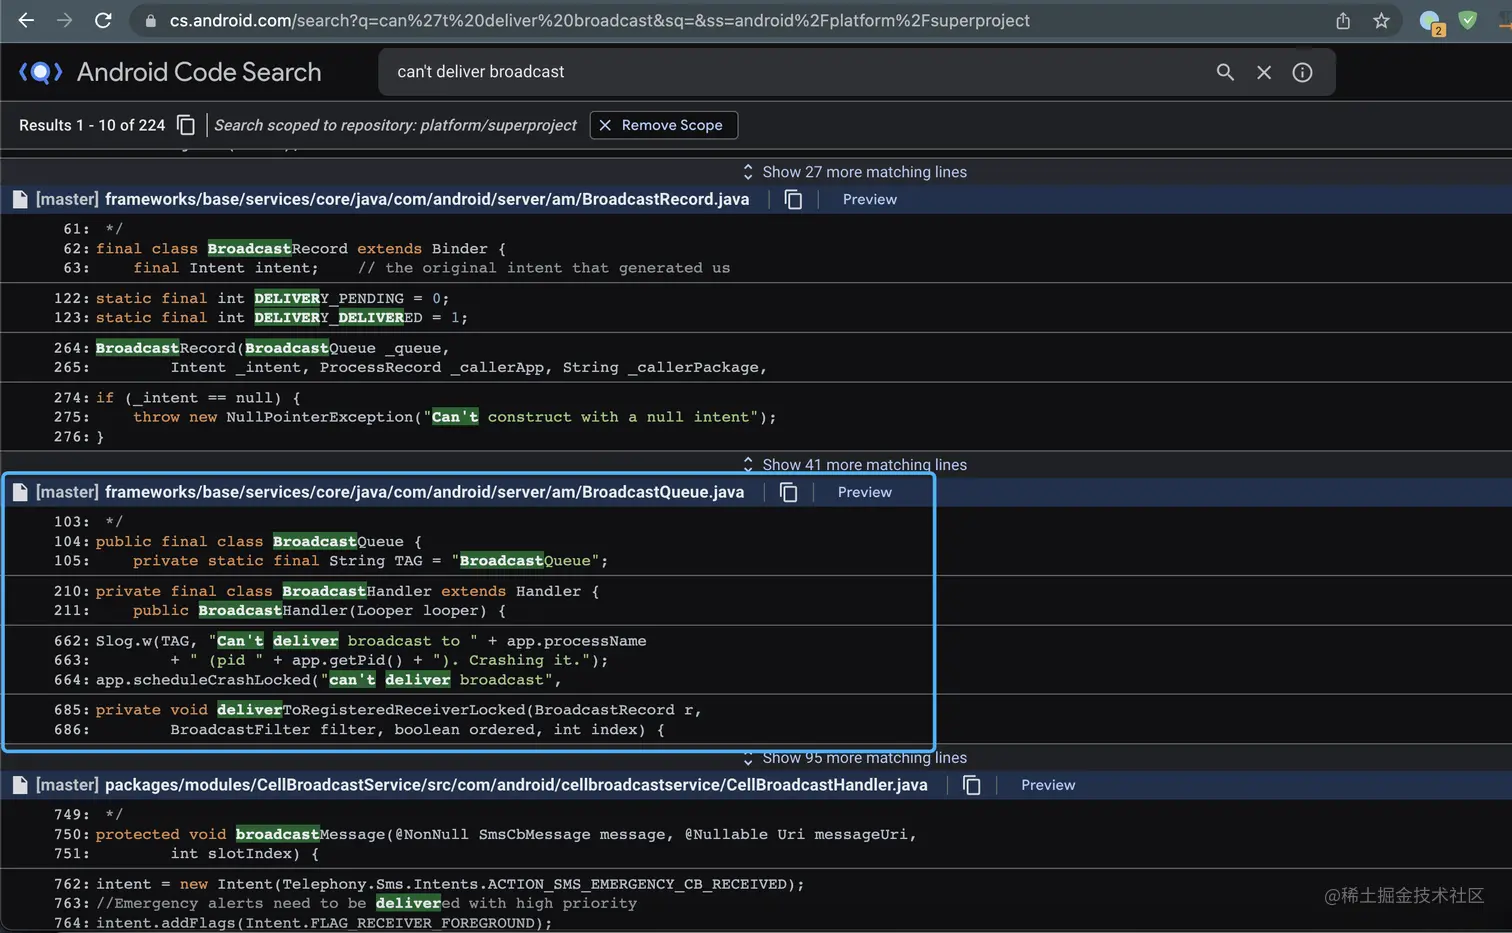
Task: Copy path of BroadcastQueue.java
Action: pyautogui.click(x=788, y=492)
